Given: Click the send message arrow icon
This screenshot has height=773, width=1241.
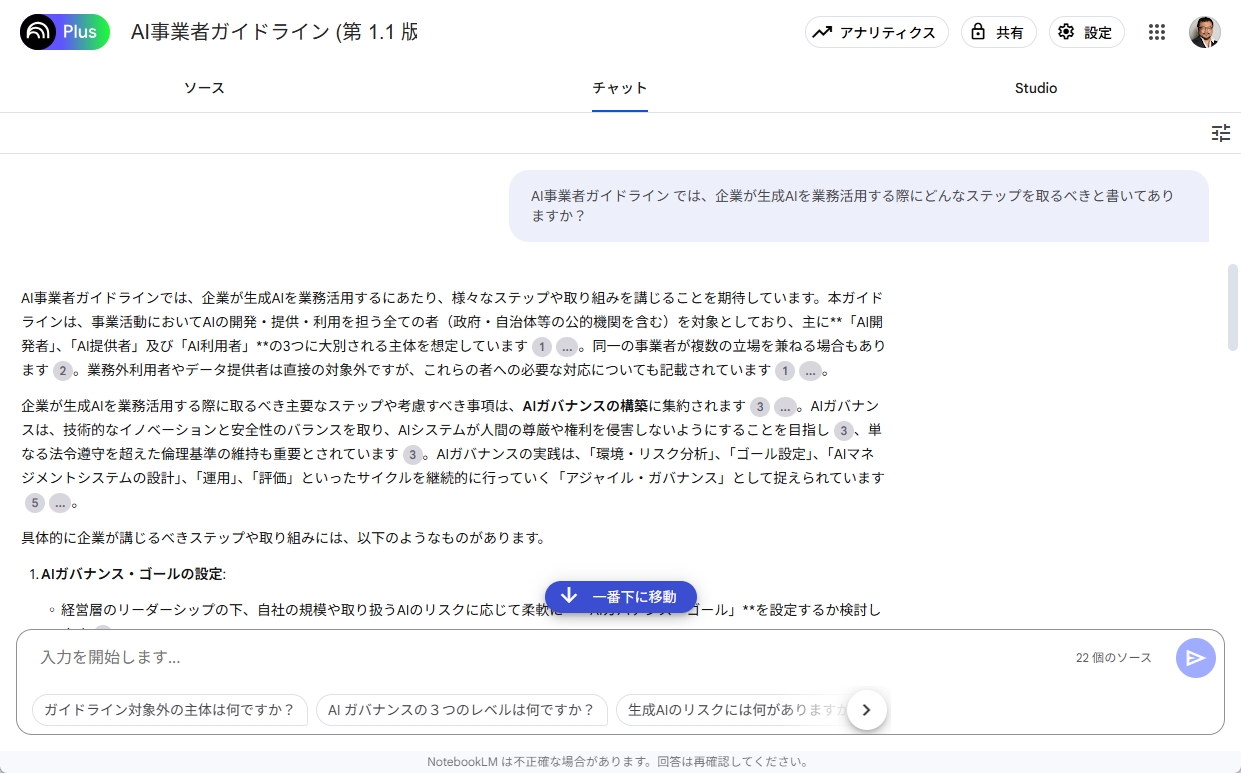Looking at the screenshot, I should 1195,657.
